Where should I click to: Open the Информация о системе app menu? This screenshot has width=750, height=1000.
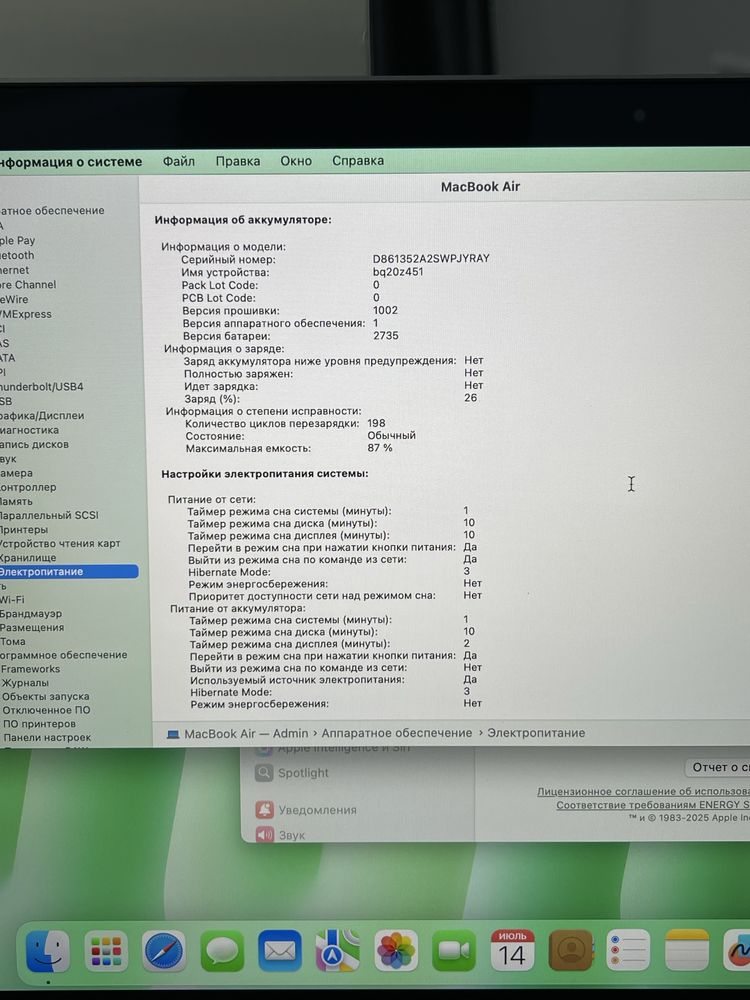(71, 161)
